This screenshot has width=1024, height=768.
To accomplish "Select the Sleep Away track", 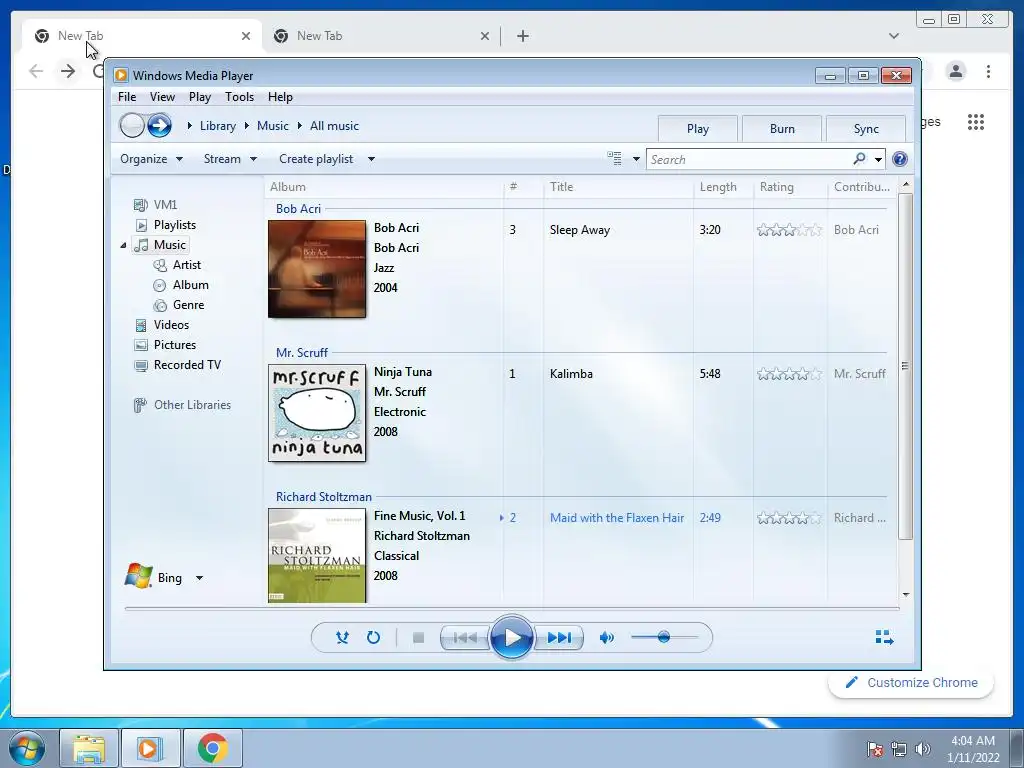I will [579, 230].
